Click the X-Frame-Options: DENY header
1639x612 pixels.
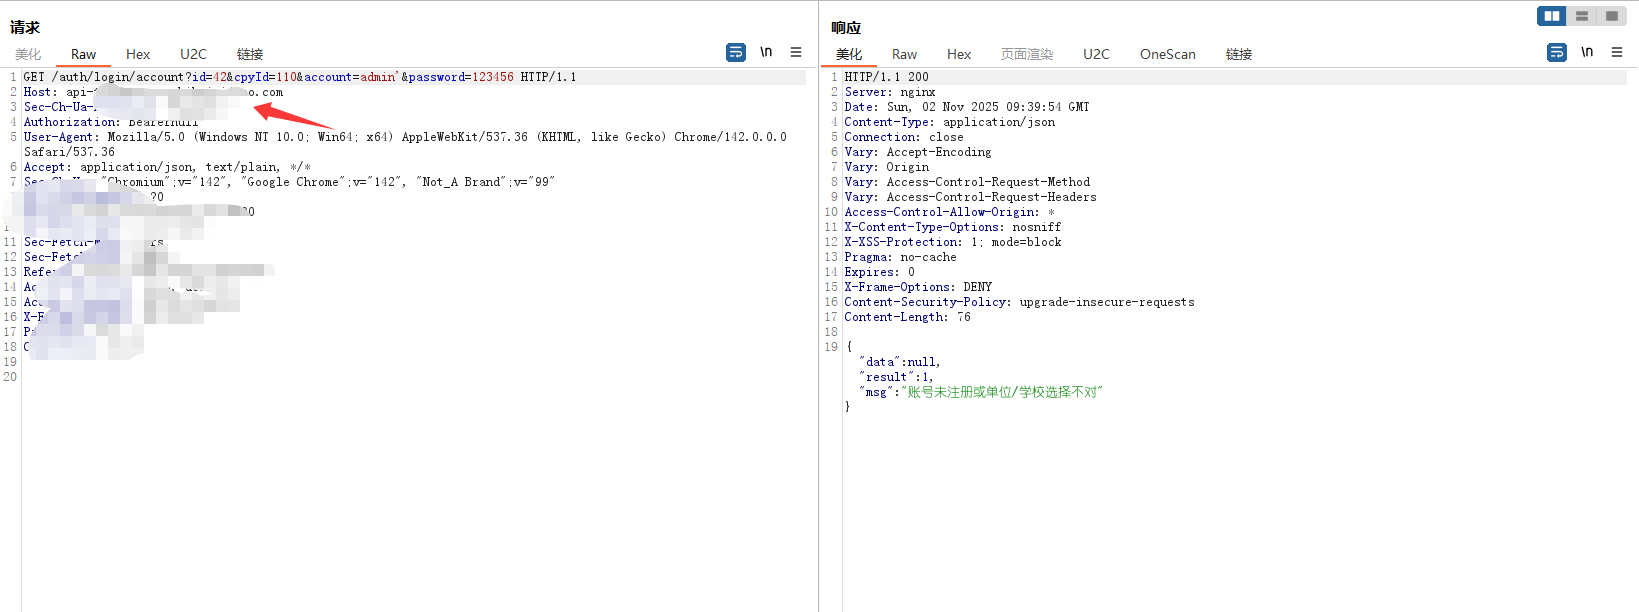918,287
